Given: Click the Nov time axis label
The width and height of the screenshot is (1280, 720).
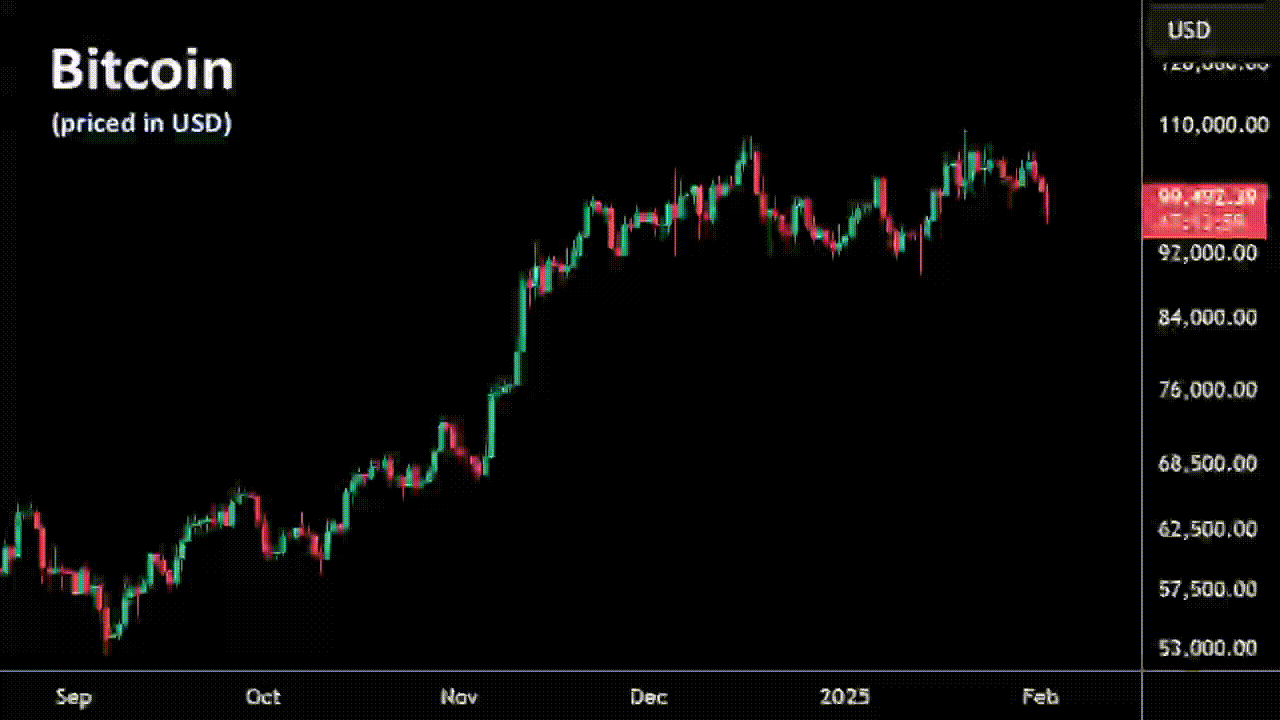Looking at the screenshot, I should point(460,697).
